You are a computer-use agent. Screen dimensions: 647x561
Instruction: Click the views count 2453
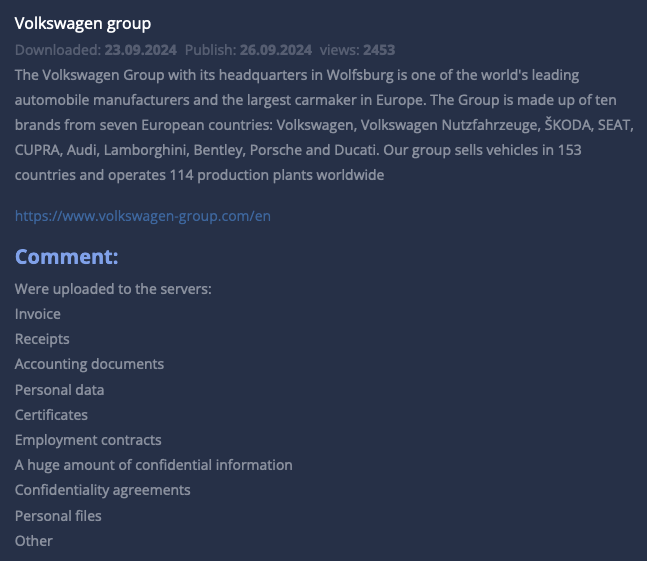pyautogui.click(x=380, y=49)
